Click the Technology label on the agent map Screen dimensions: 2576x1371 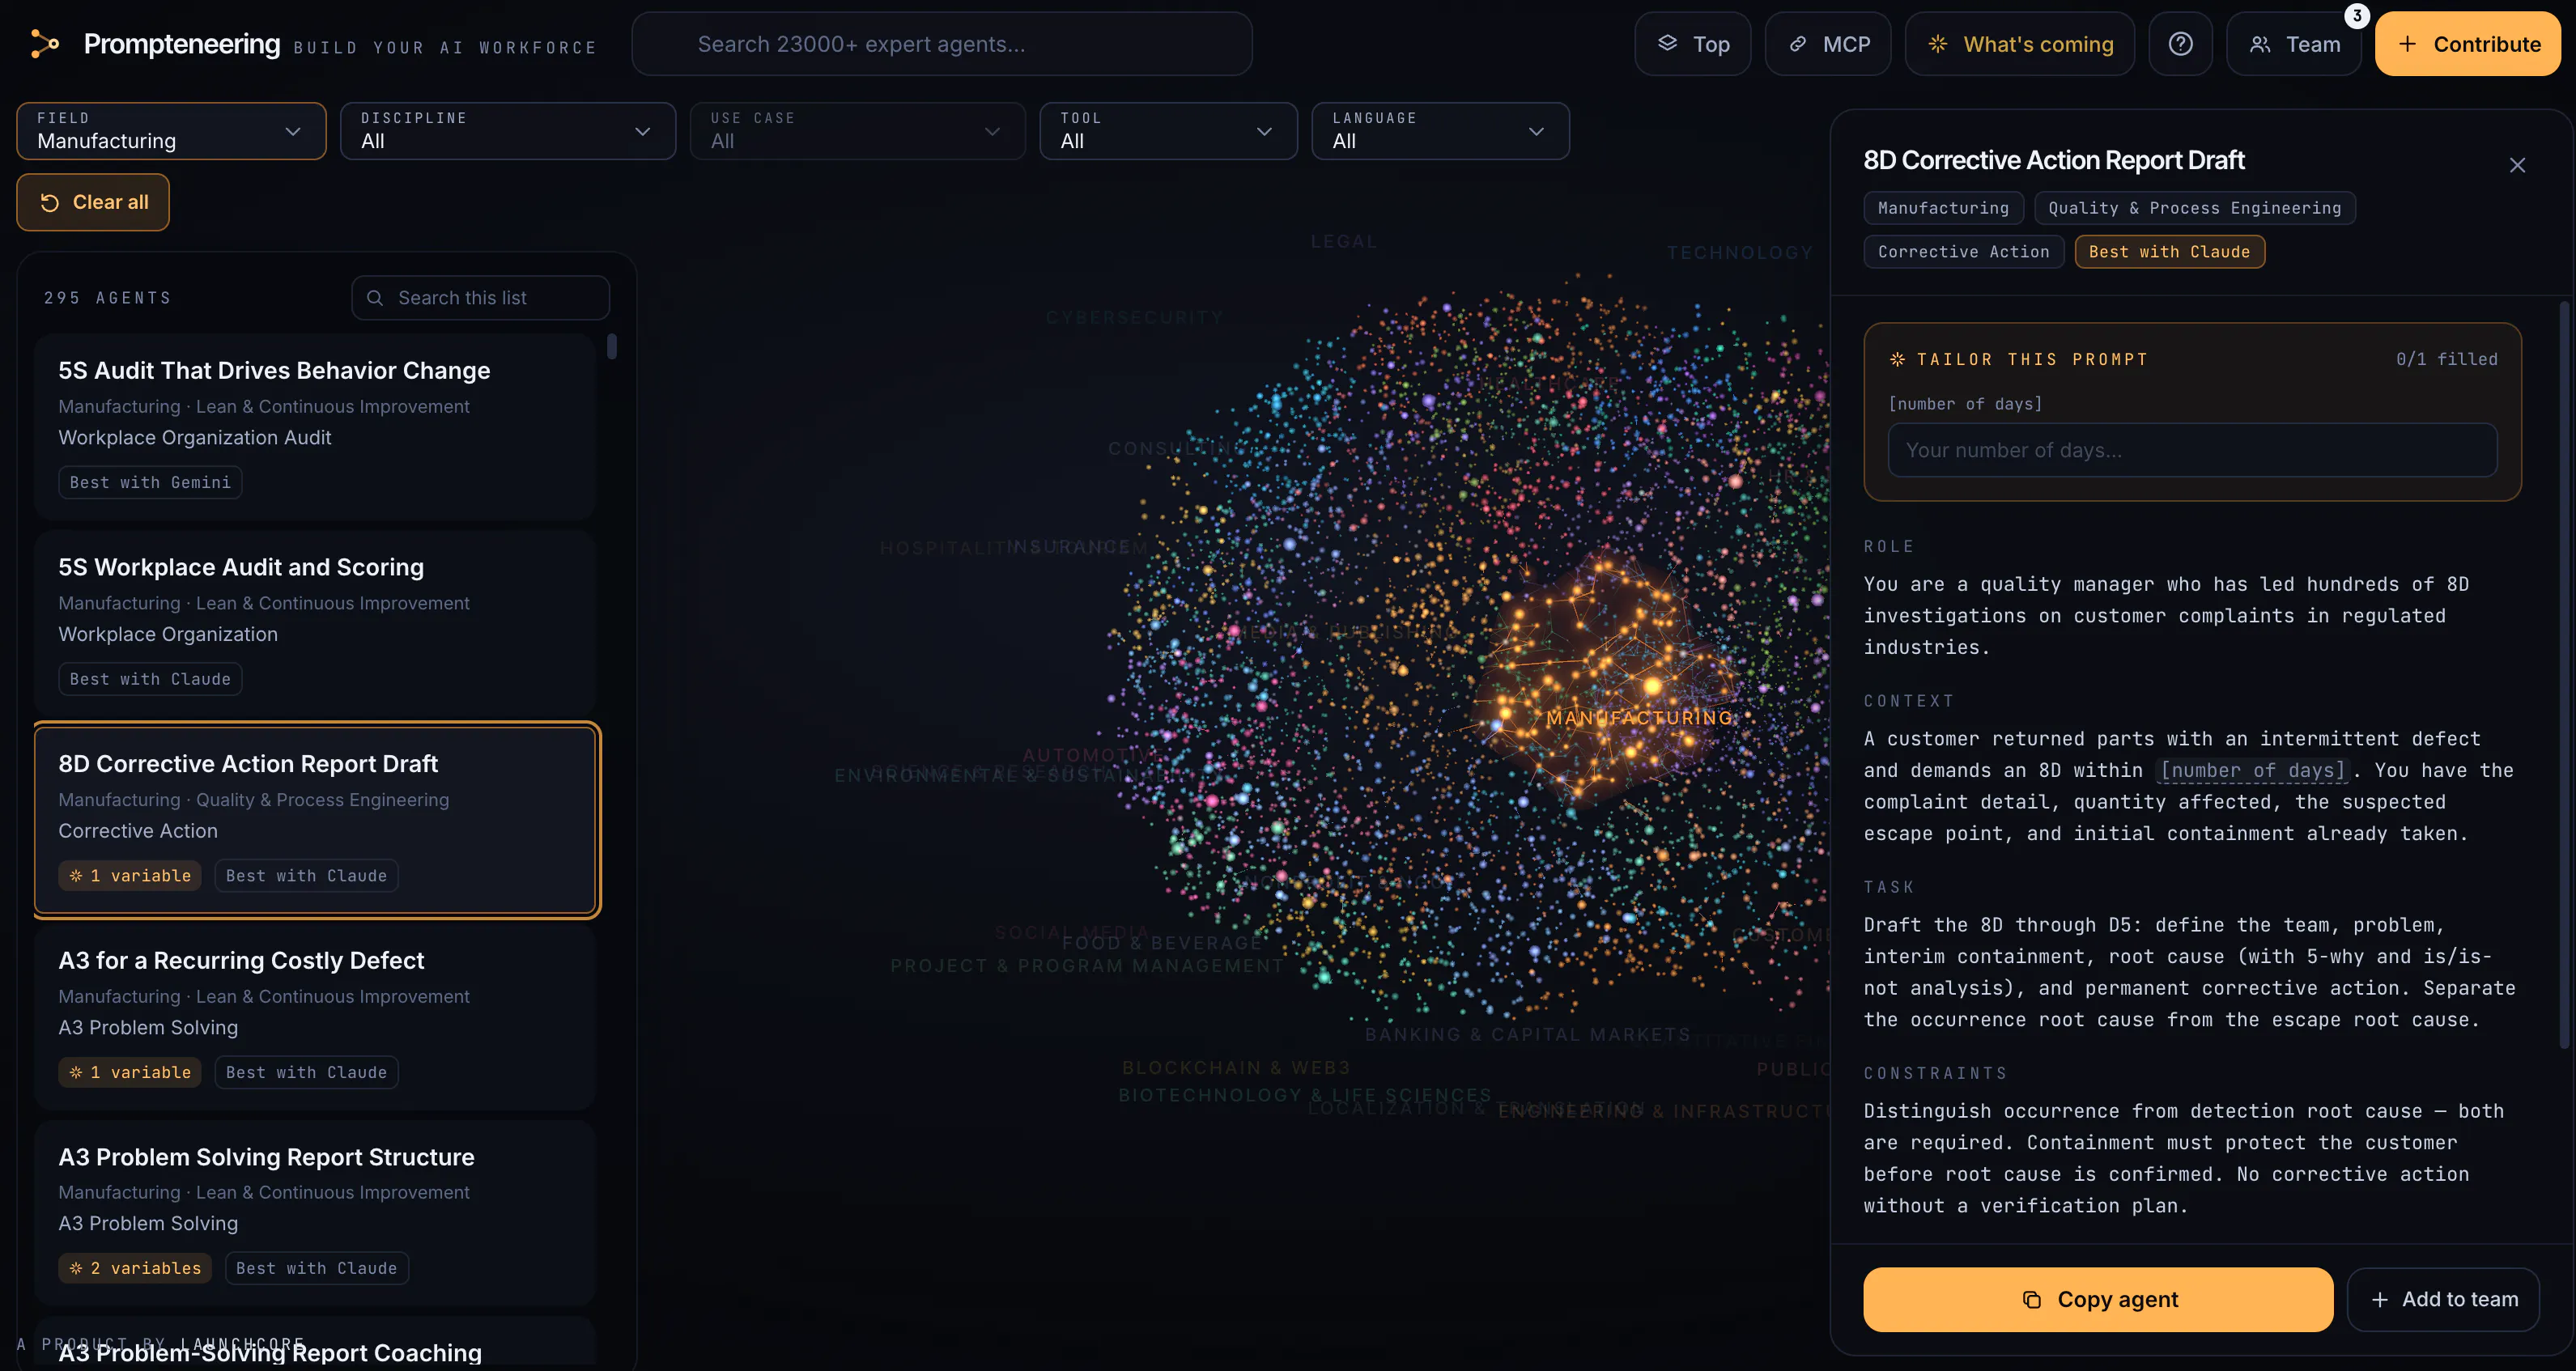(1740, 253)
